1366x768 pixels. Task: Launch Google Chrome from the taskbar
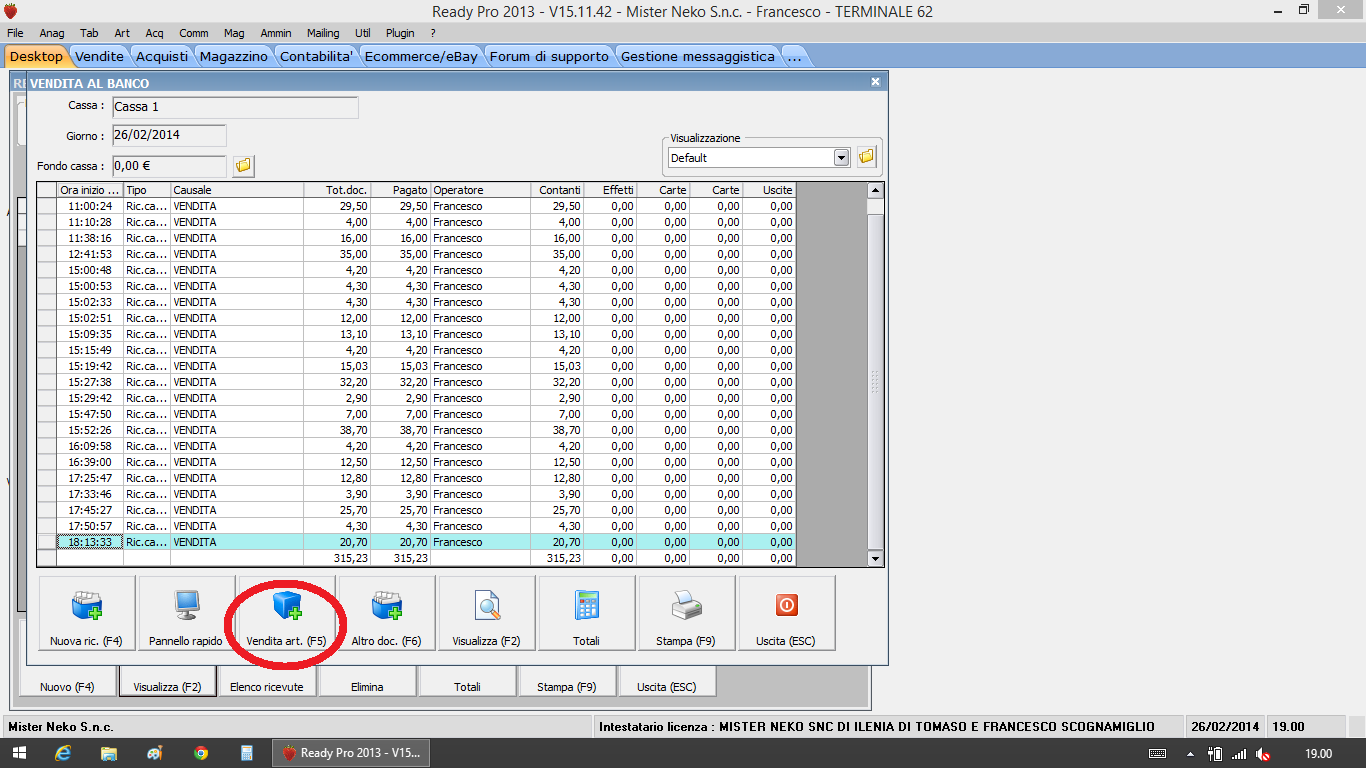point(201,753)
